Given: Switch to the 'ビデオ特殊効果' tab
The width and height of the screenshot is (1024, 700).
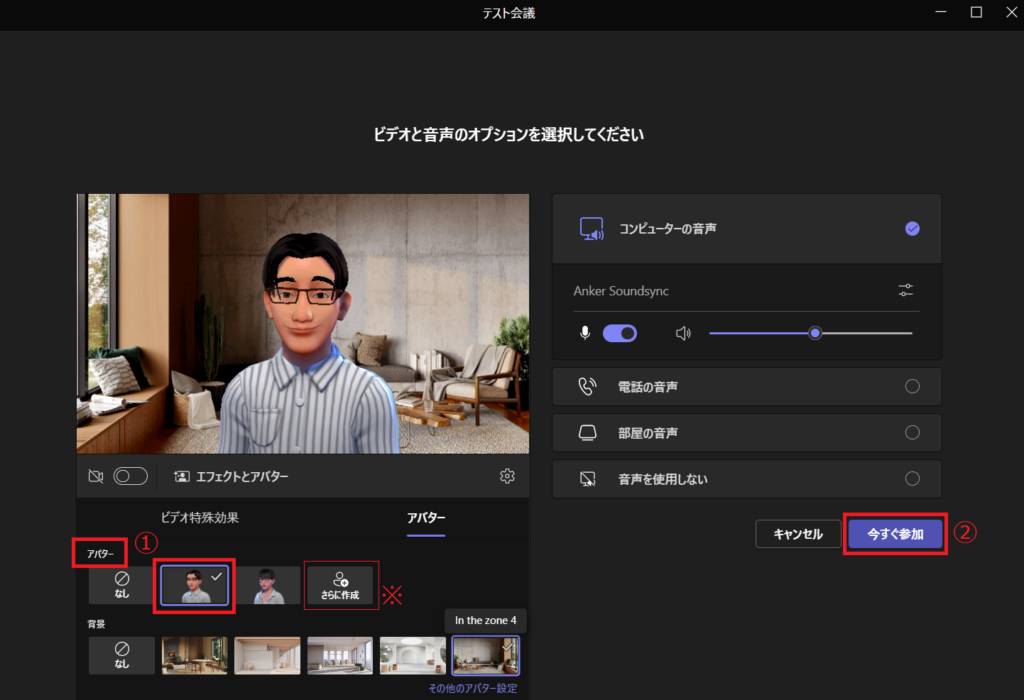Looking at the screenshot, I should [x=200, y=518].
